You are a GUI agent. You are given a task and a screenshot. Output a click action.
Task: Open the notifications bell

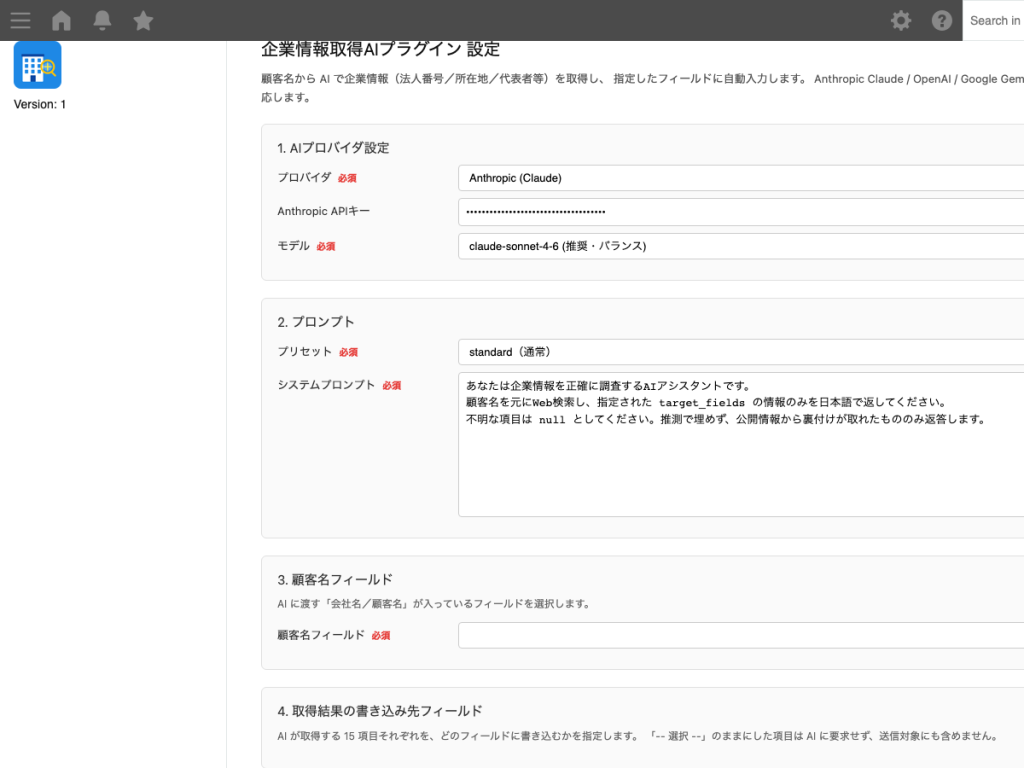(x=101, y=20)
